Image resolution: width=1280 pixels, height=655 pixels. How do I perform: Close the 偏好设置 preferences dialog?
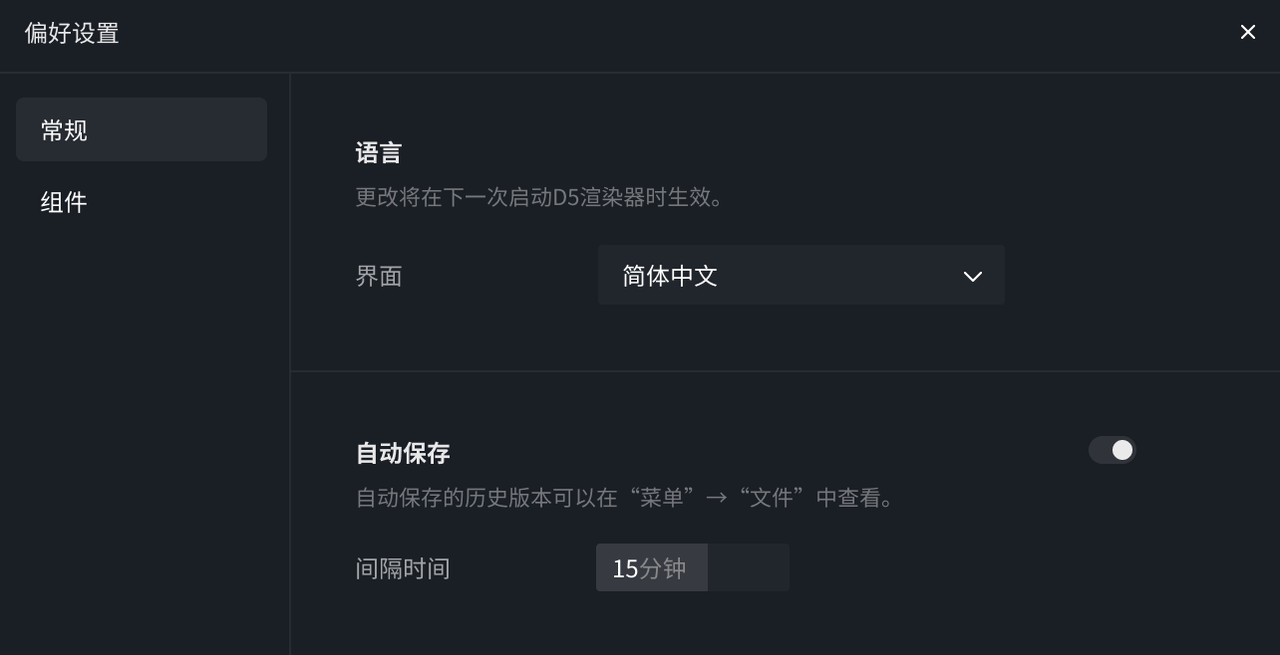pos(1248,32)
